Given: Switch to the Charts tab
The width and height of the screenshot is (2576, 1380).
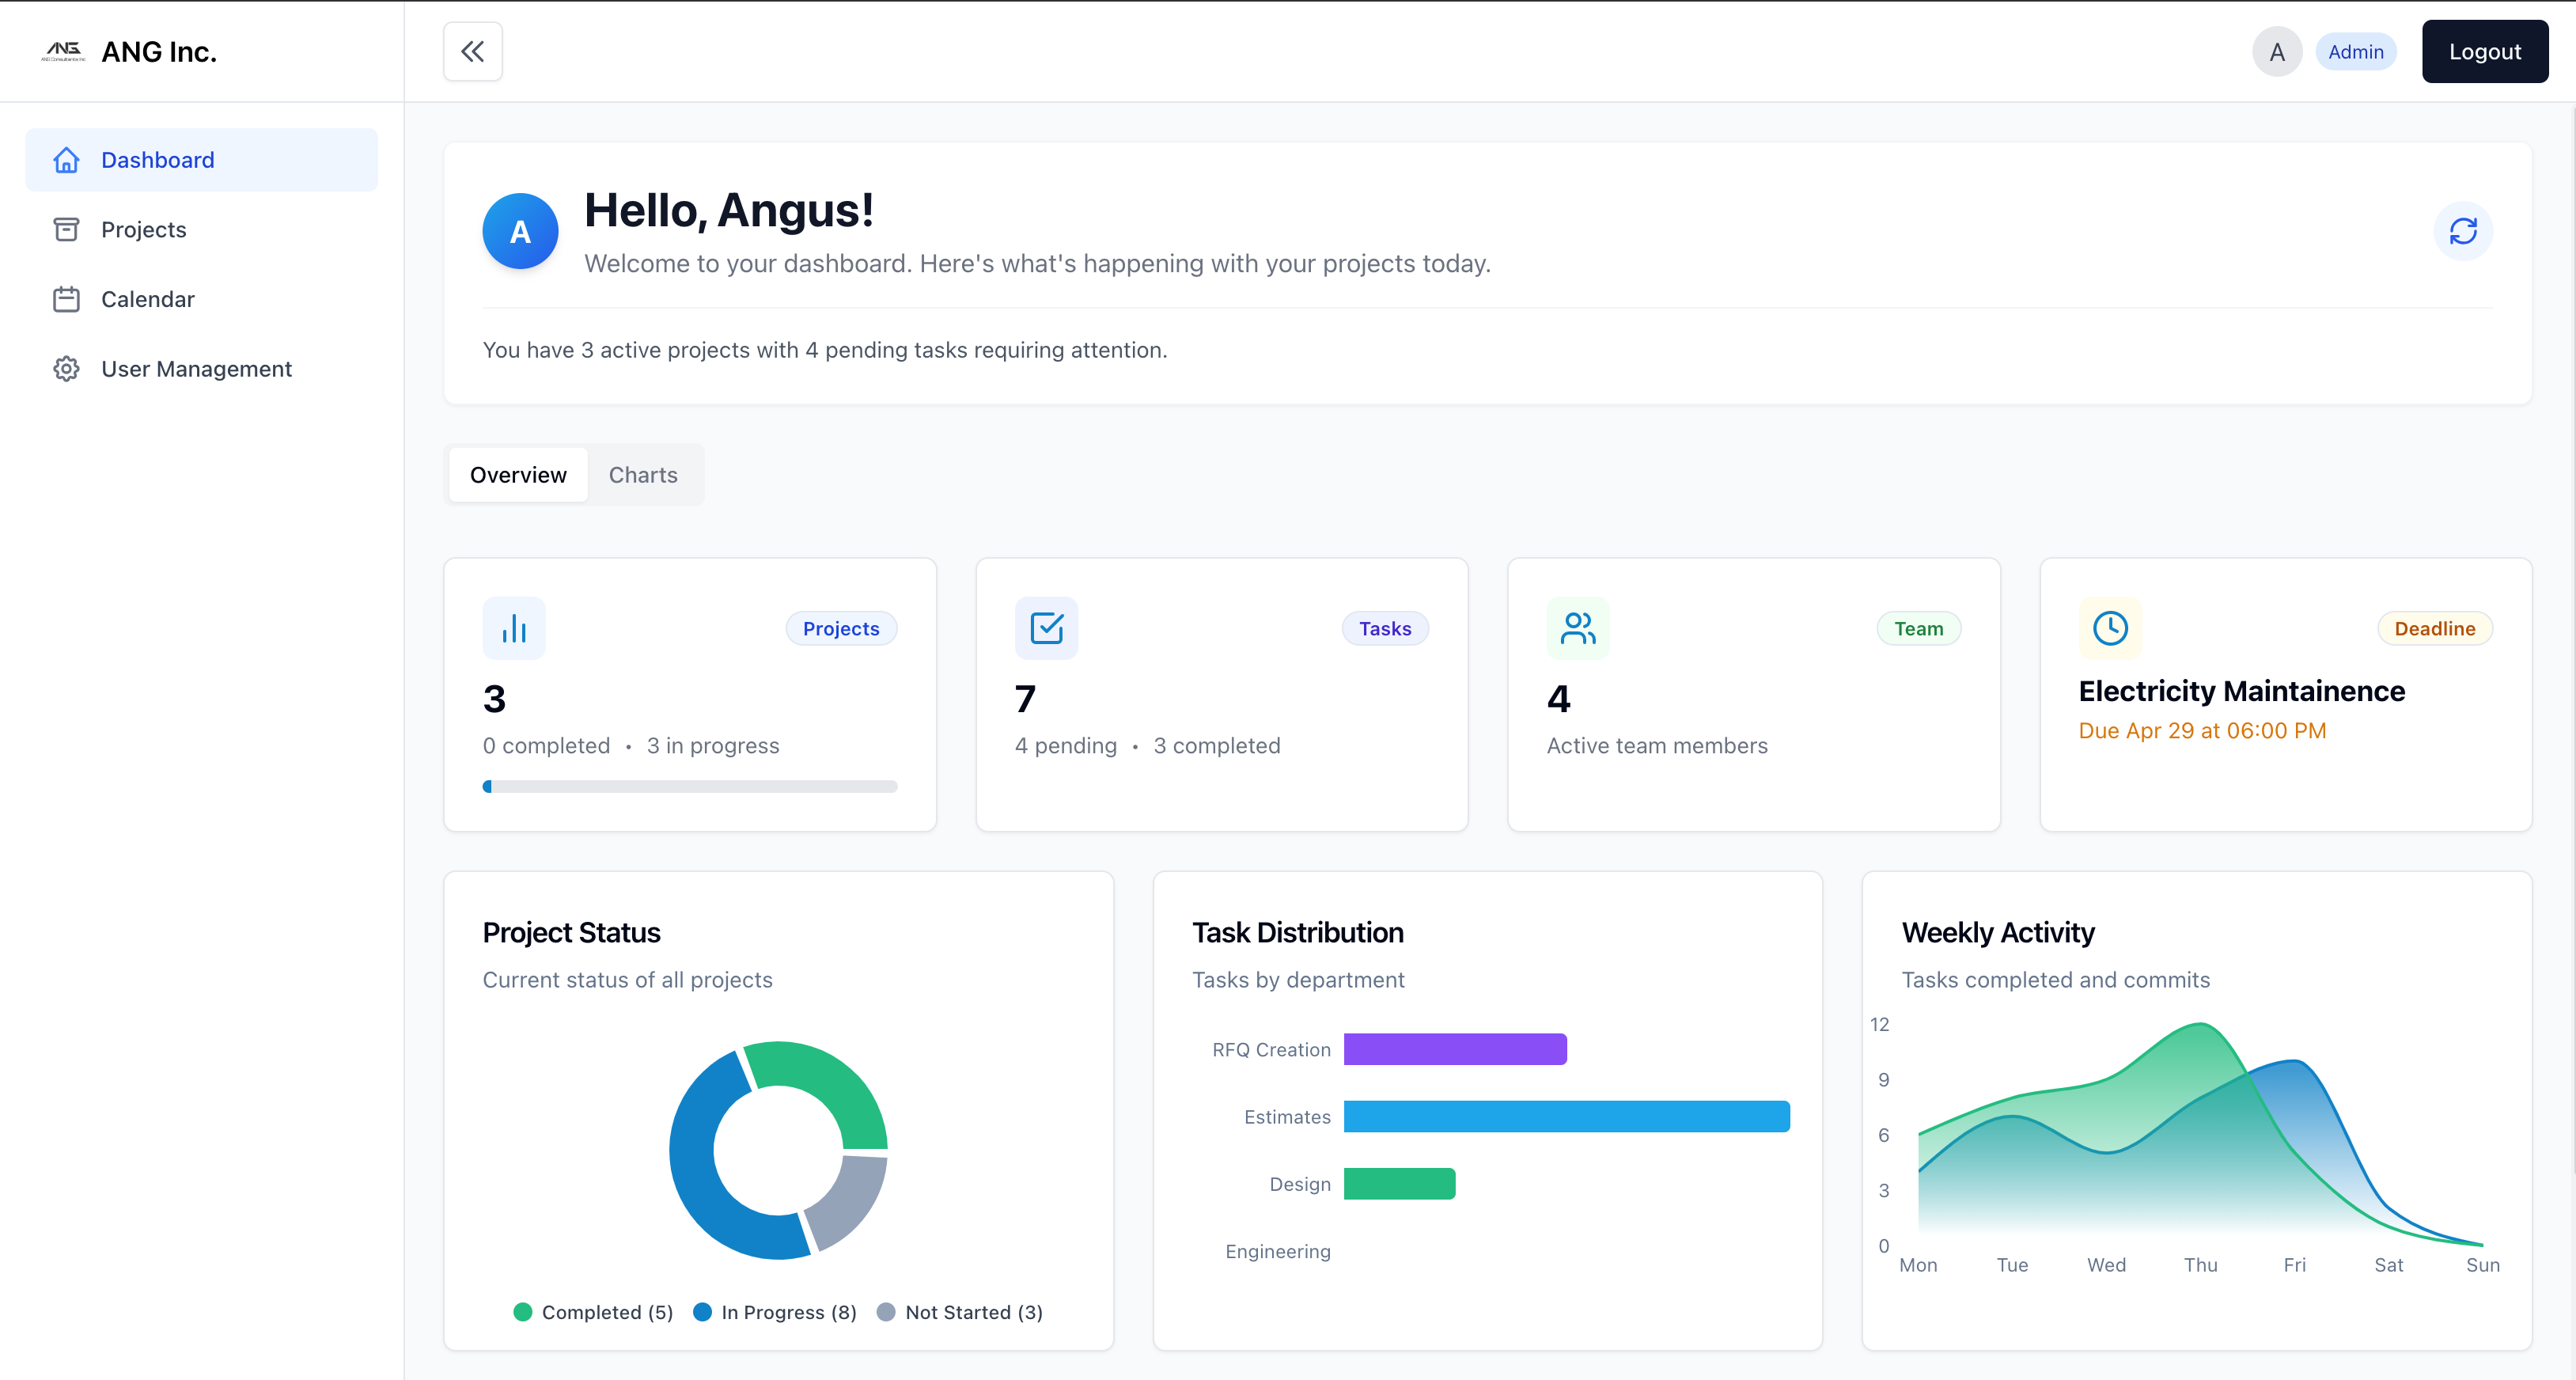Looking at the screenshot, I should (643, 475).
